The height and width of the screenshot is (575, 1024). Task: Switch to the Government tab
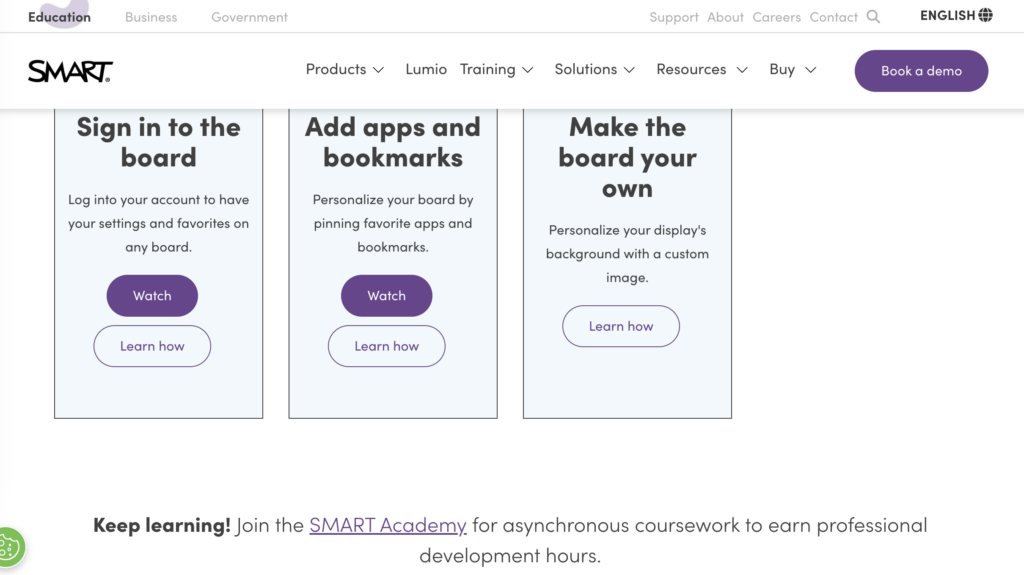pyautogui.click(x=249, y=17)
